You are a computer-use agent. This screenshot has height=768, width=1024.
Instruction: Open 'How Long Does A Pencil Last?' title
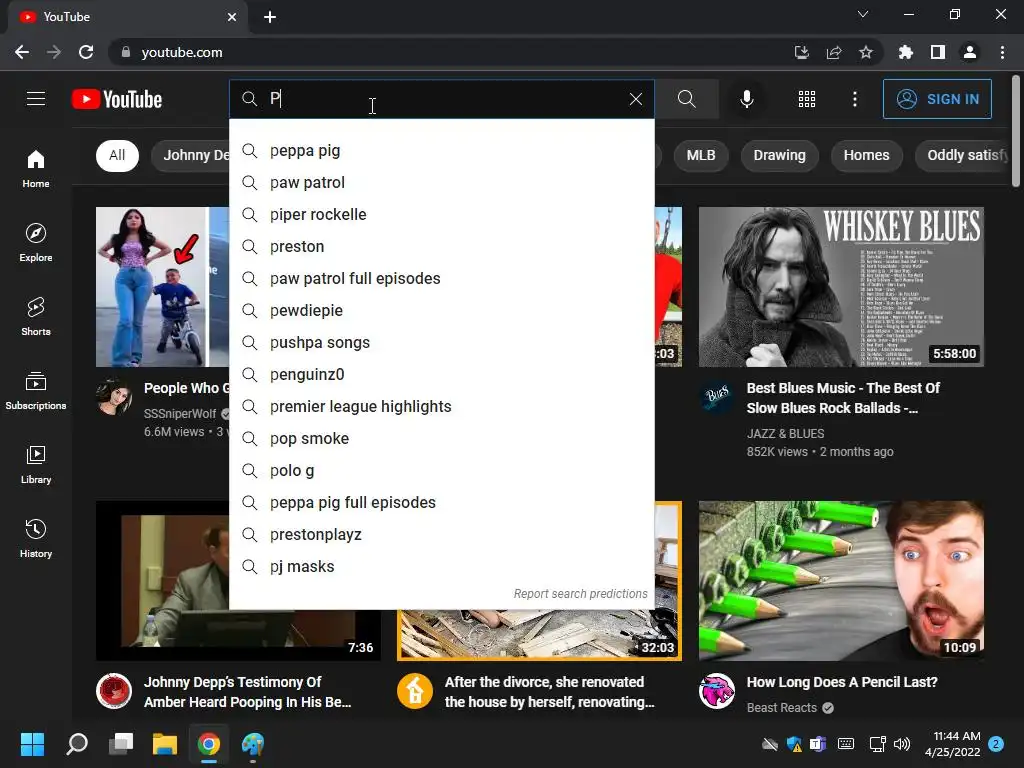click(842, 682)
